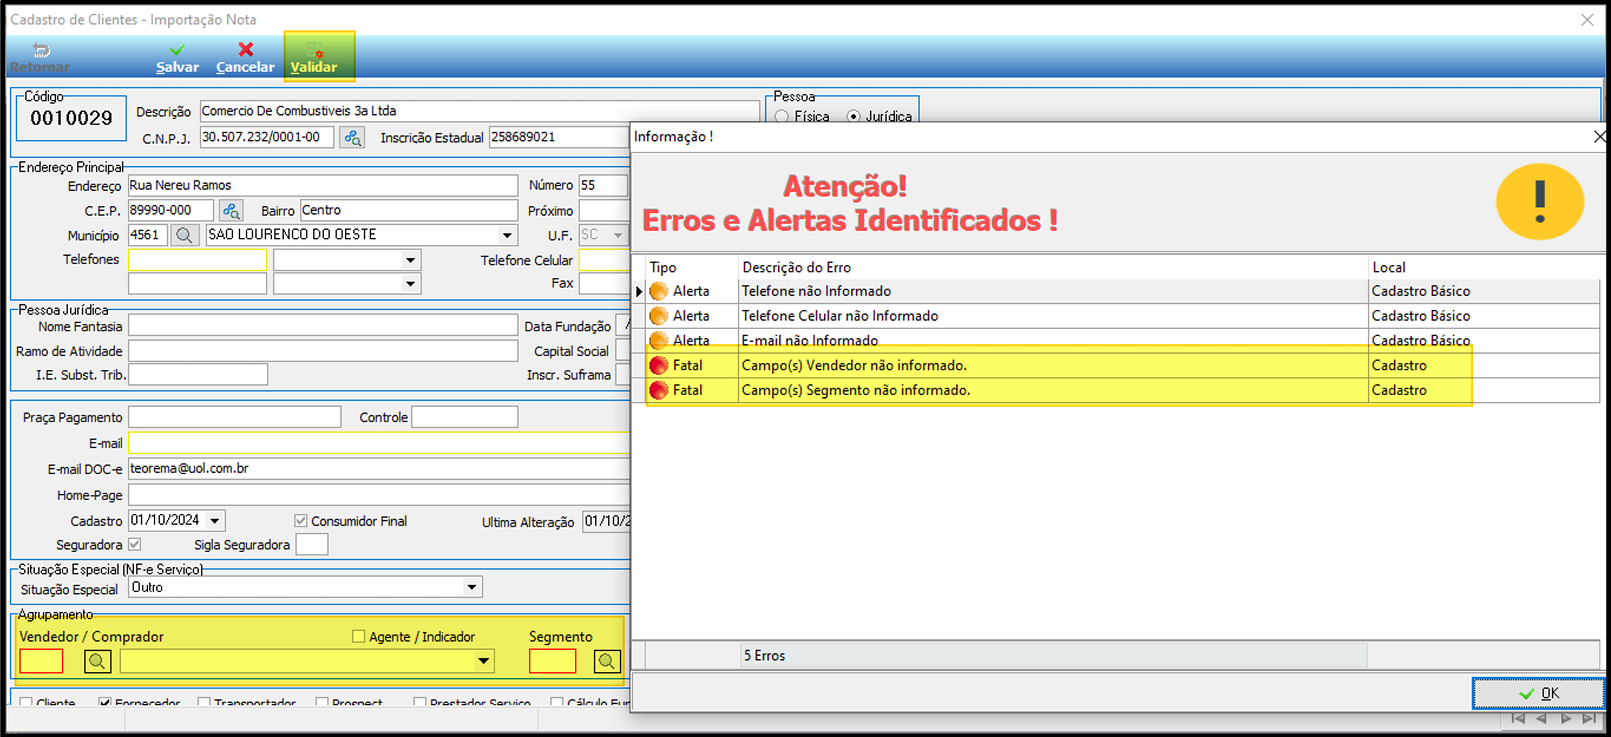The height and width of the screenshot is (737, 1611).
Task: Click the Nome Fantasia field
Action: 322,326
